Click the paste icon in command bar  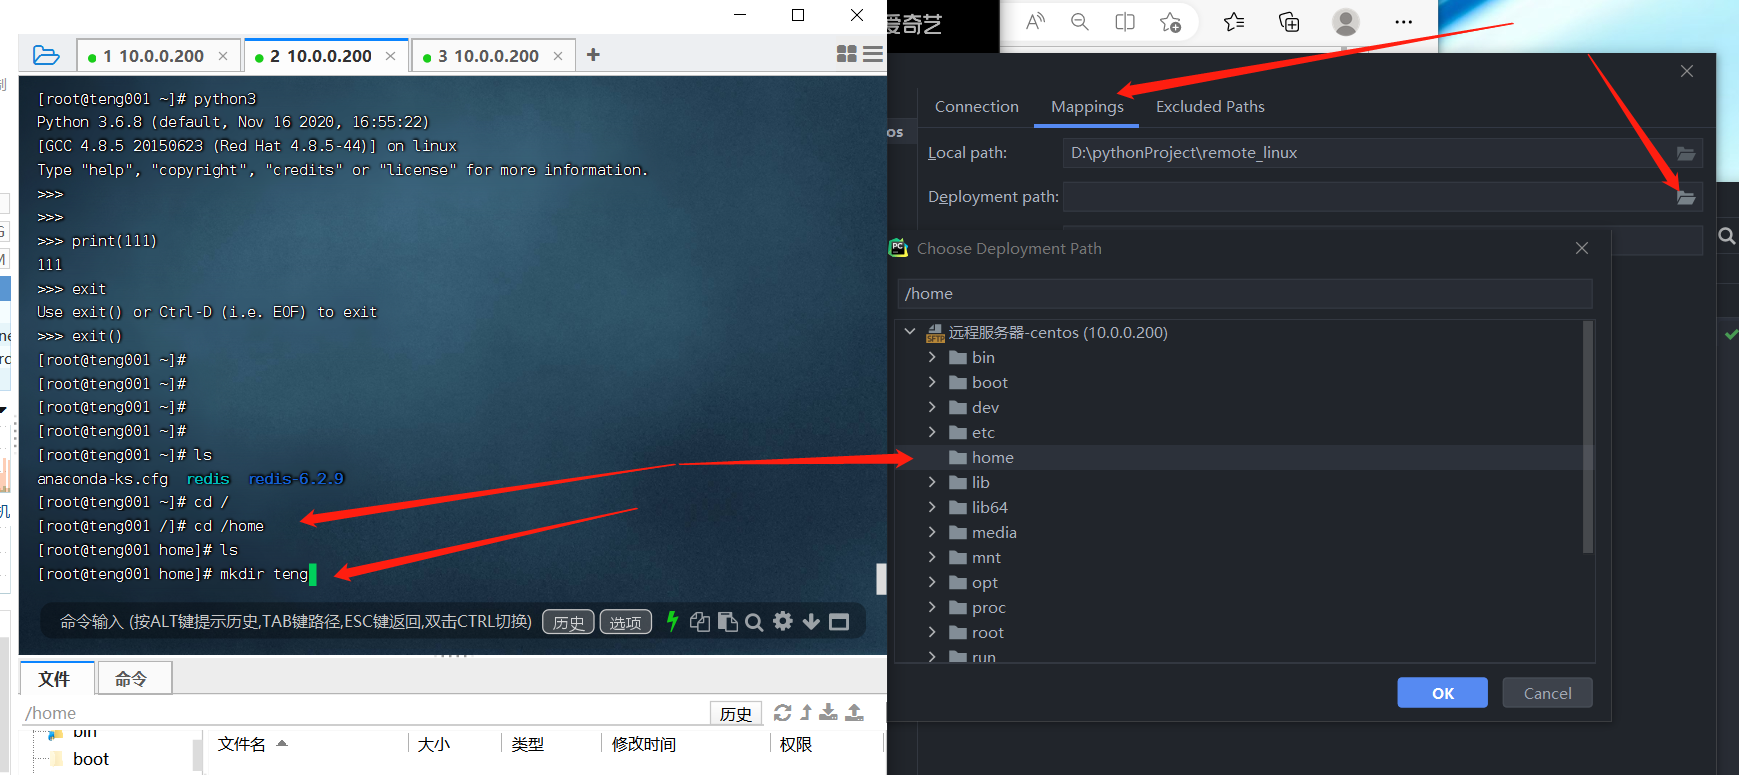coord(727,622)
